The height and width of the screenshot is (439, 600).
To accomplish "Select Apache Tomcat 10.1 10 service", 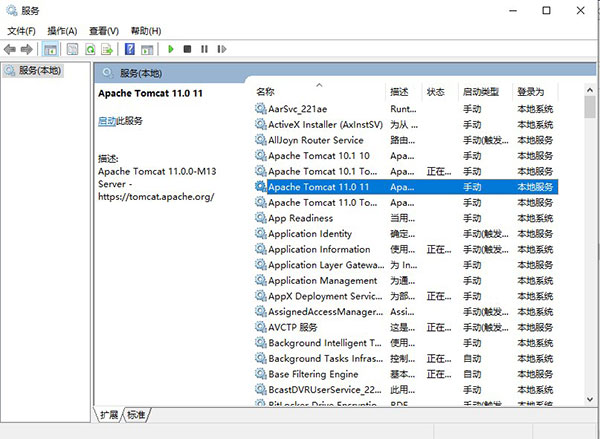I will [x=319, y=156].
